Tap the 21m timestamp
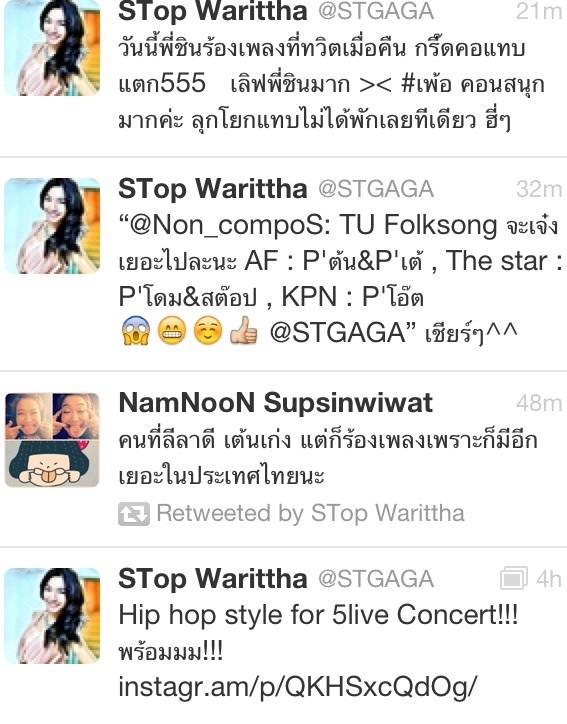567x724 pixels. point(539,11)
